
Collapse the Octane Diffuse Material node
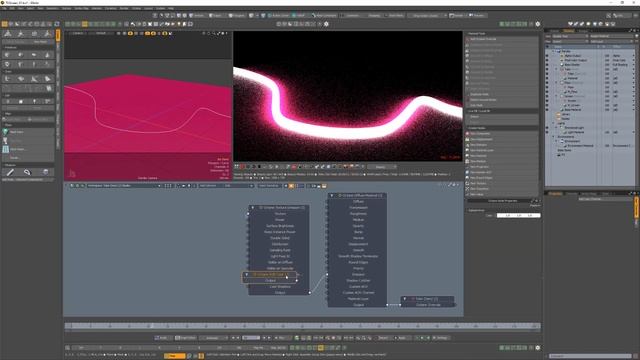pyautogui.click(x=331, y=196)
